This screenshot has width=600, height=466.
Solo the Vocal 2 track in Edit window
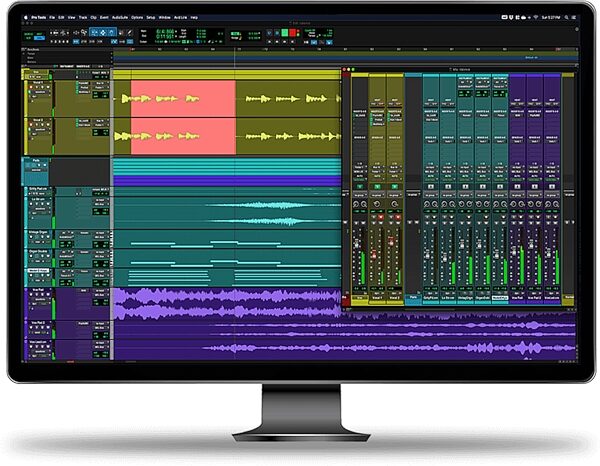point(42,125)
